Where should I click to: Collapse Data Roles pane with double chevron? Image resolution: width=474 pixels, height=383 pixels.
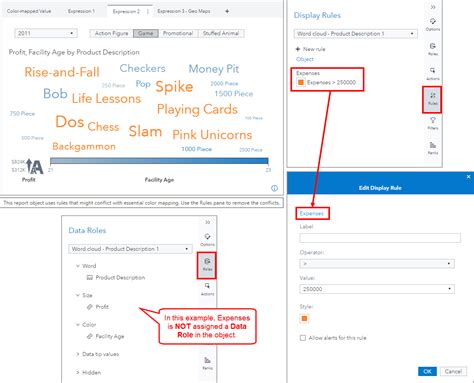tap(207, 222)
